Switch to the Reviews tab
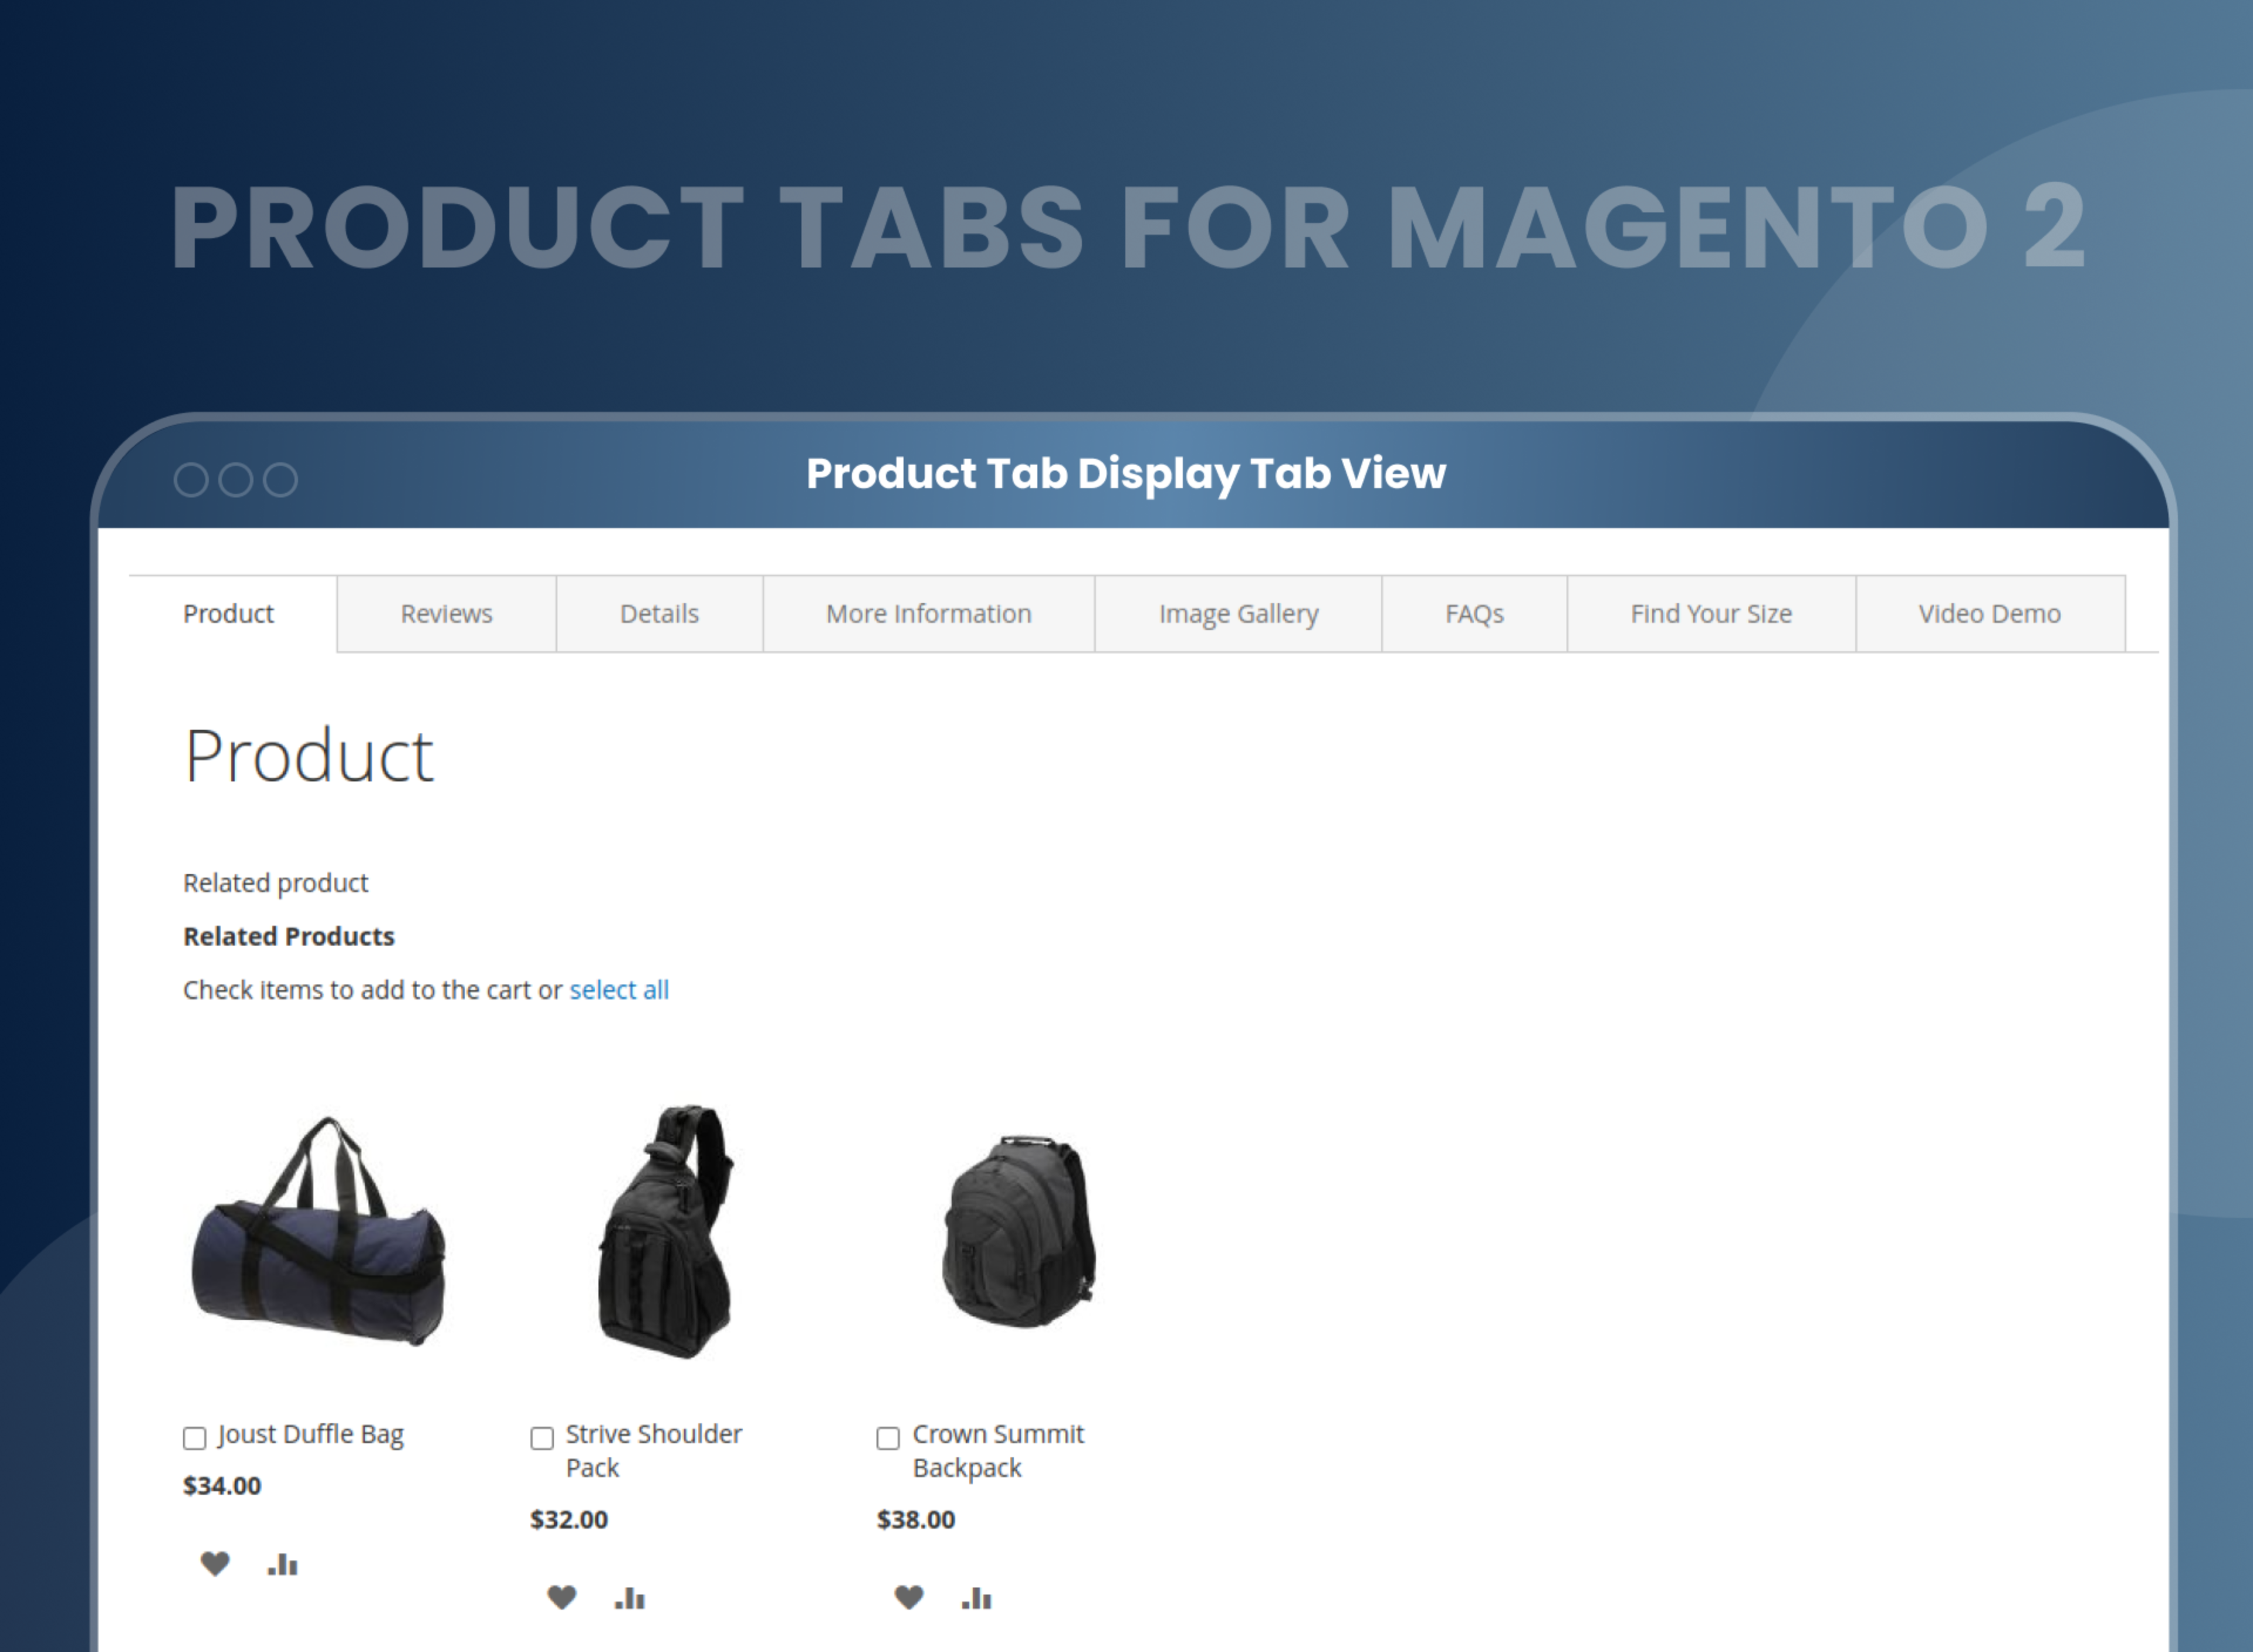Screen dimensions: 2253x1652 (446, 613)
